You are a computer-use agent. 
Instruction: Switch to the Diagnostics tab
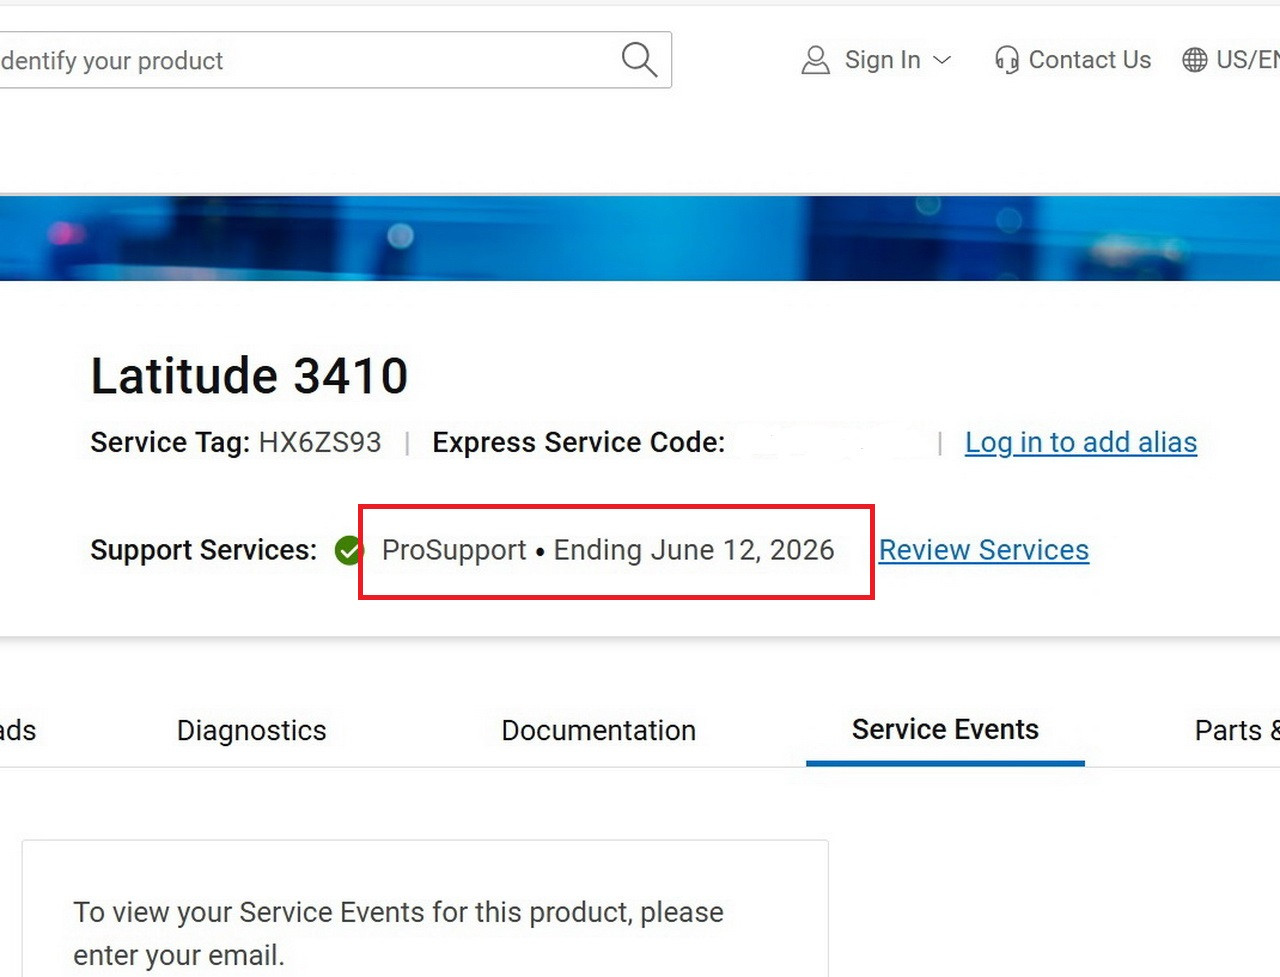click(x=252, y=730)
